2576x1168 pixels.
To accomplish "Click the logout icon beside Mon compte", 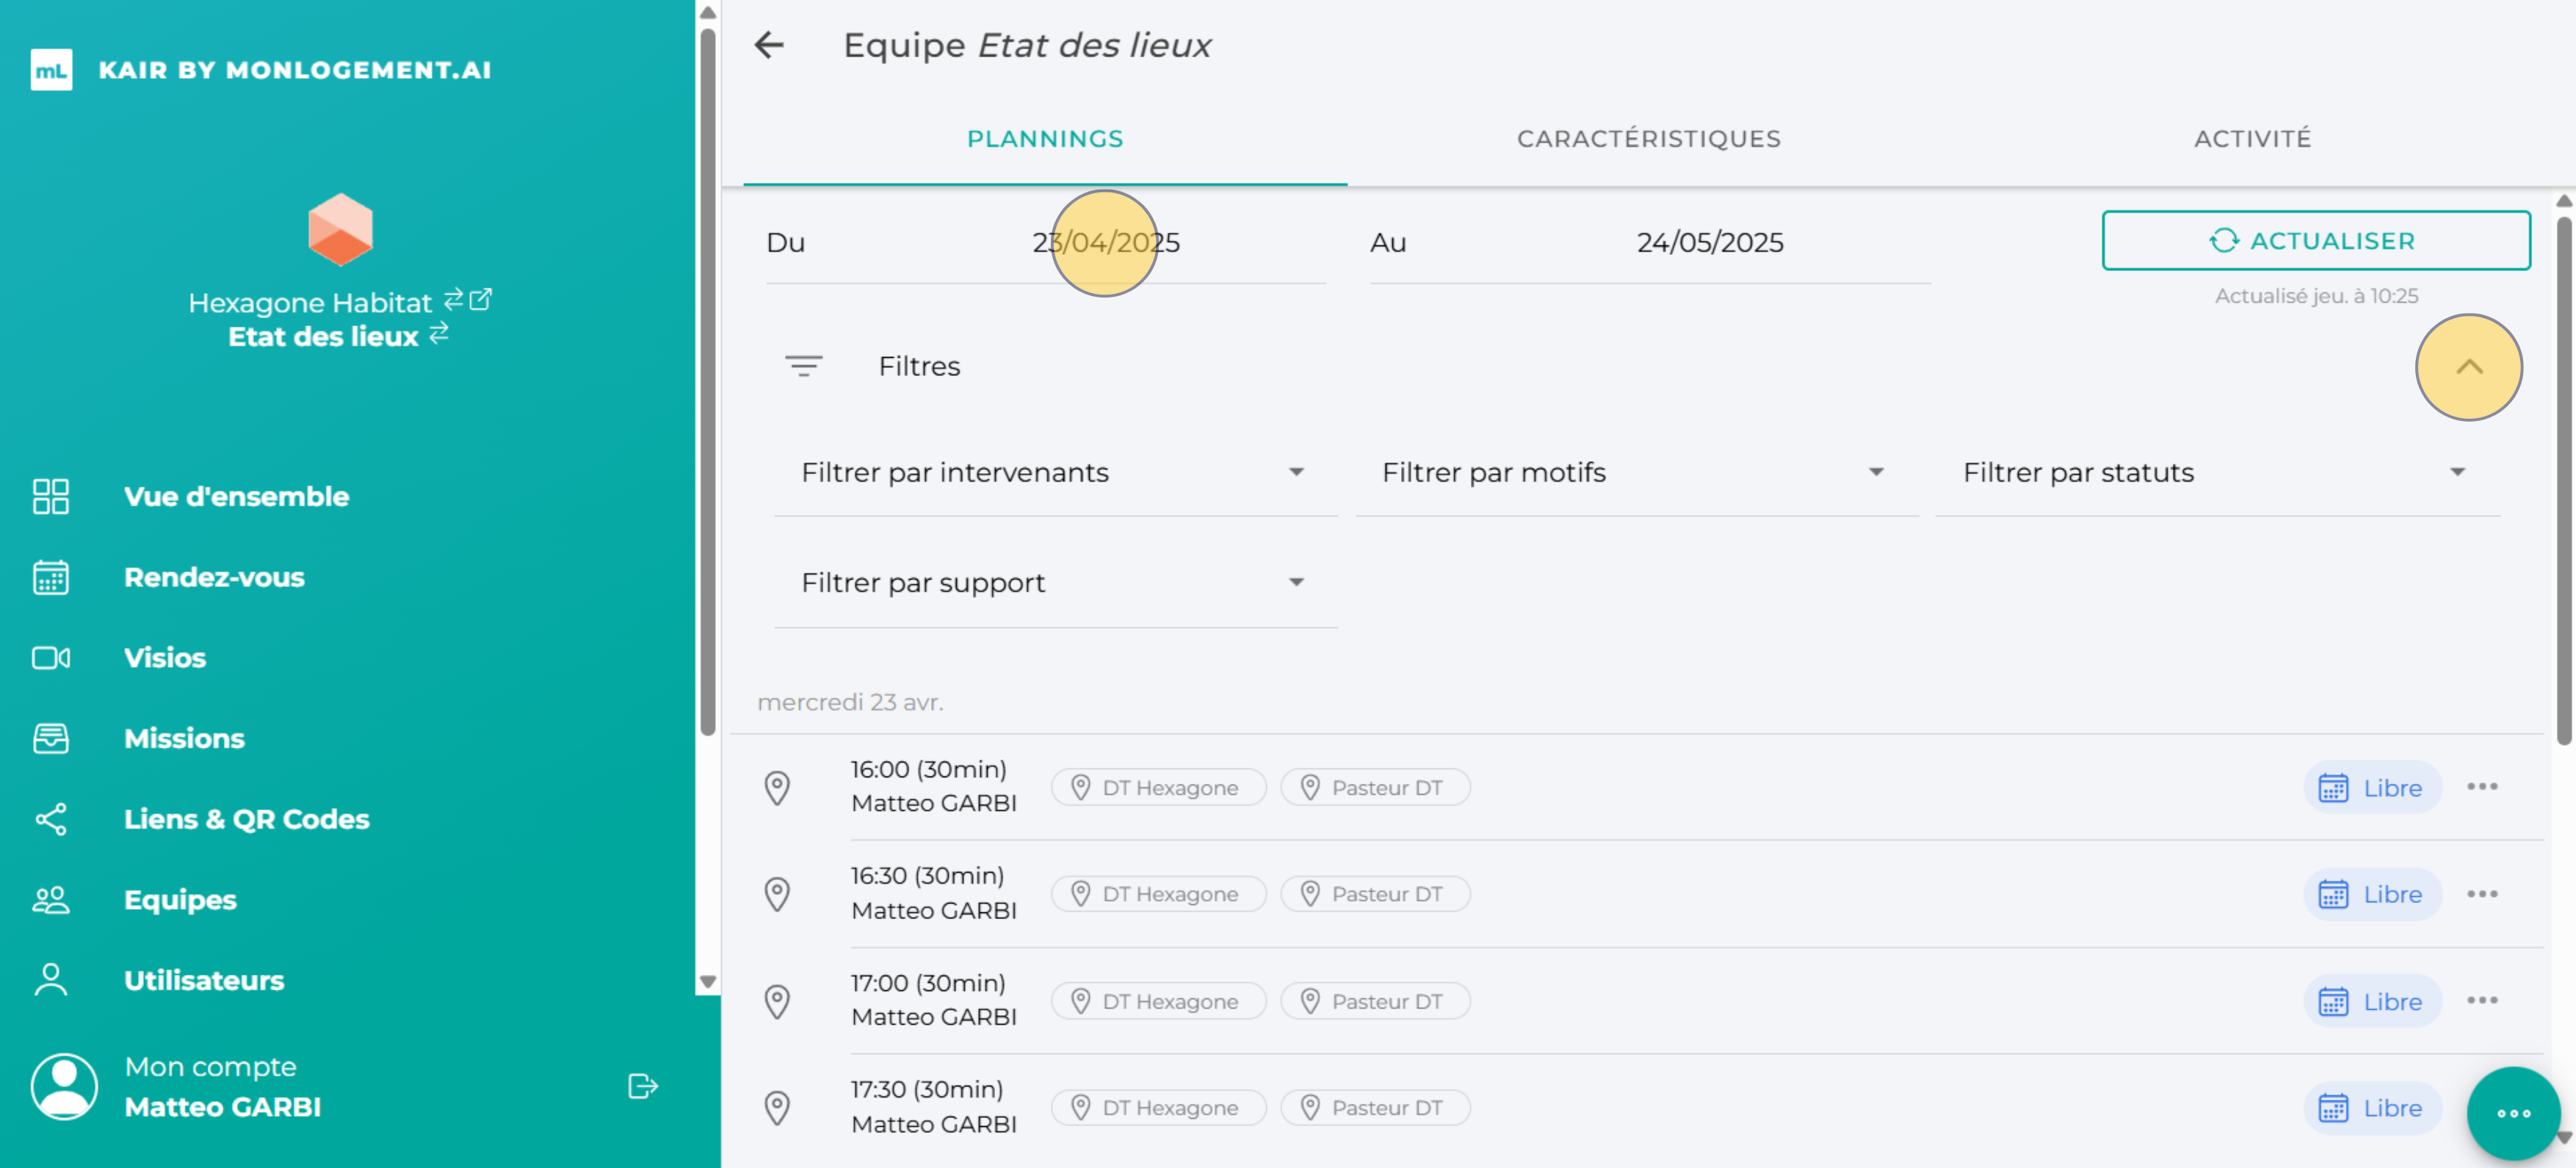I will (642, 1086).
